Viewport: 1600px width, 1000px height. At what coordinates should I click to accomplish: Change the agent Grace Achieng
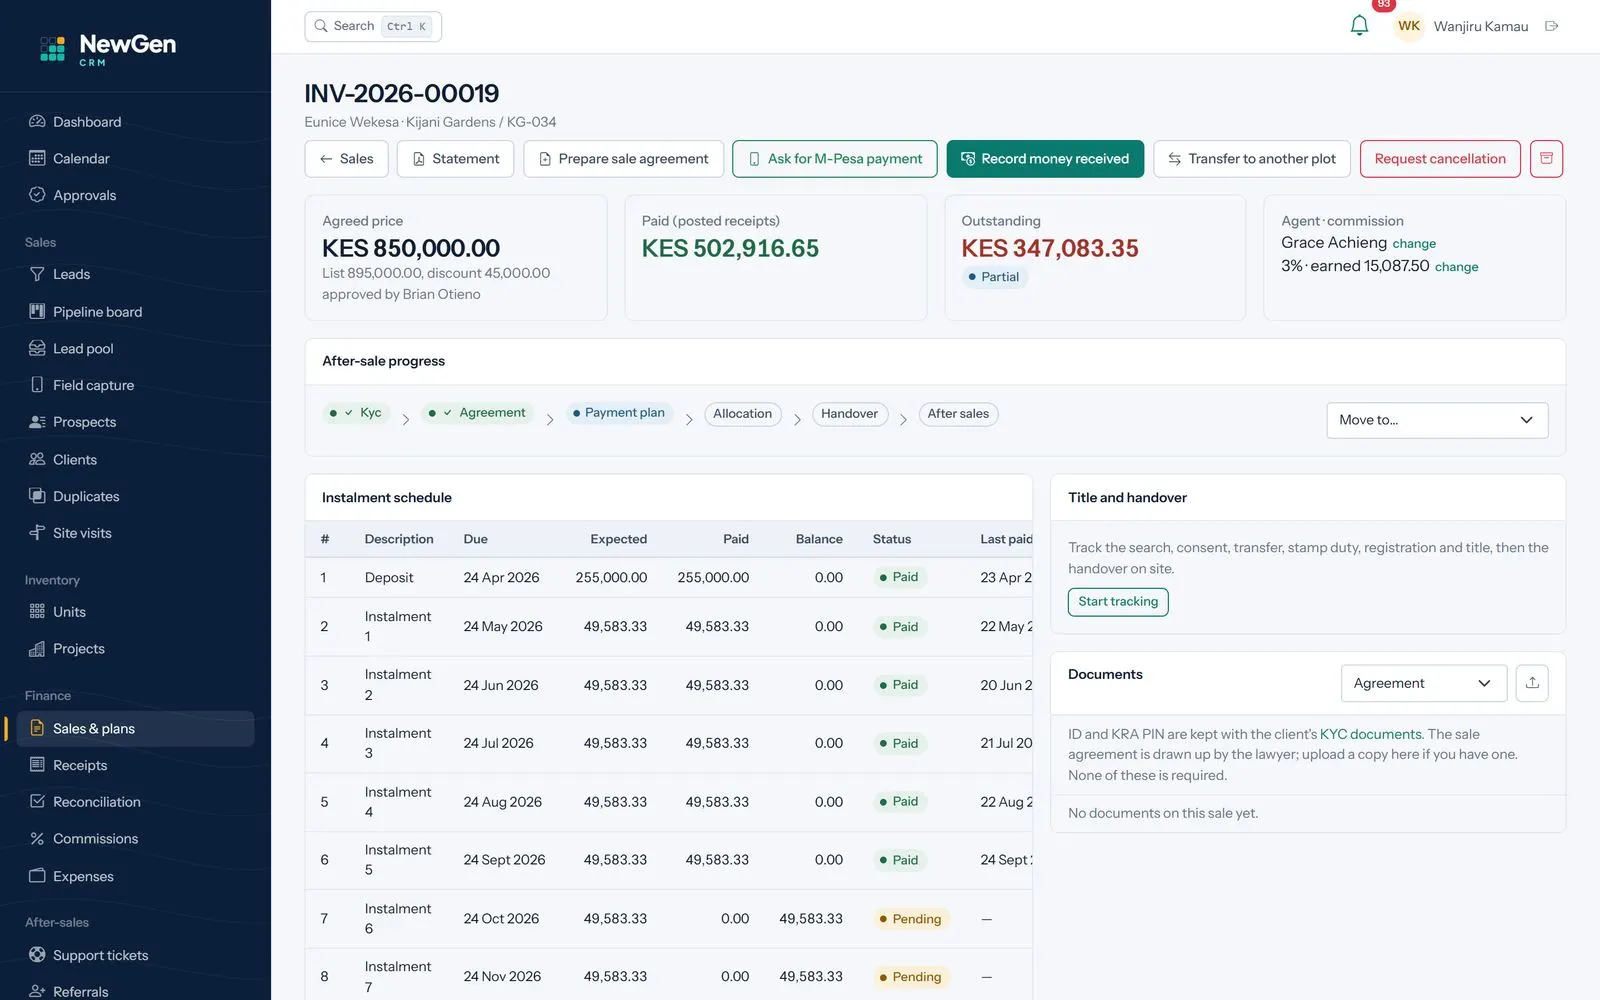pyautogui.click(x=1414, y=243)
